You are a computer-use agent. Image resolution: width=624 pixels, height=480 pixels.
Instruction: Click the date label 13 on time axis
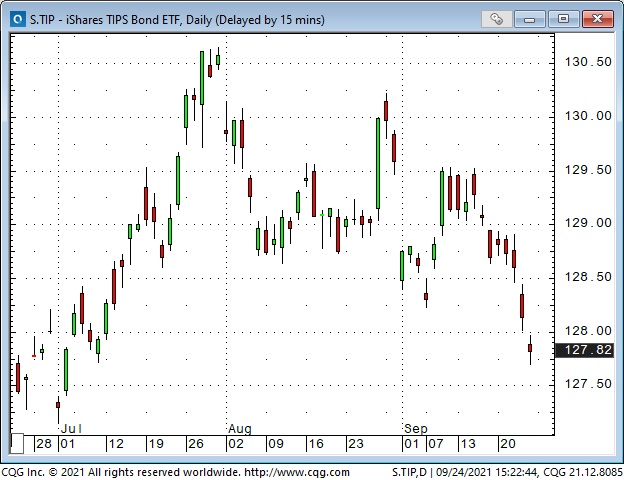pyautogui.click(x=468, y=444)
